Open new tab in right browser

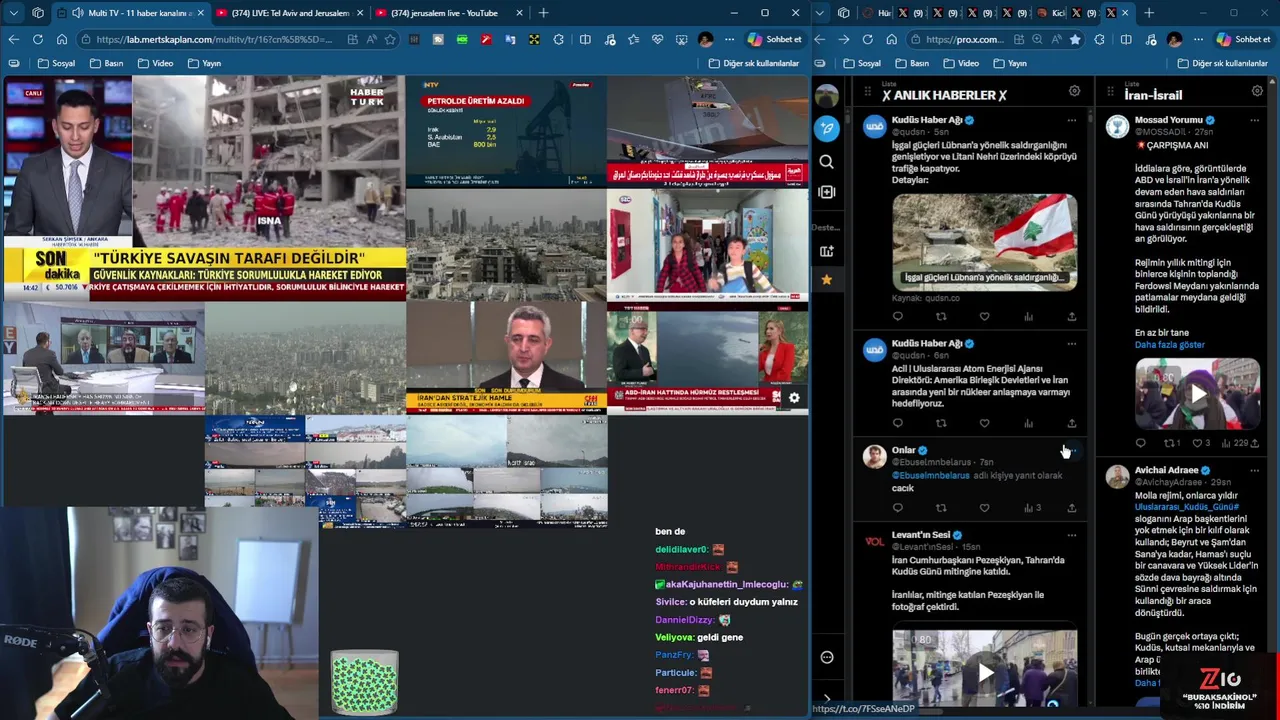point(1149,13)
